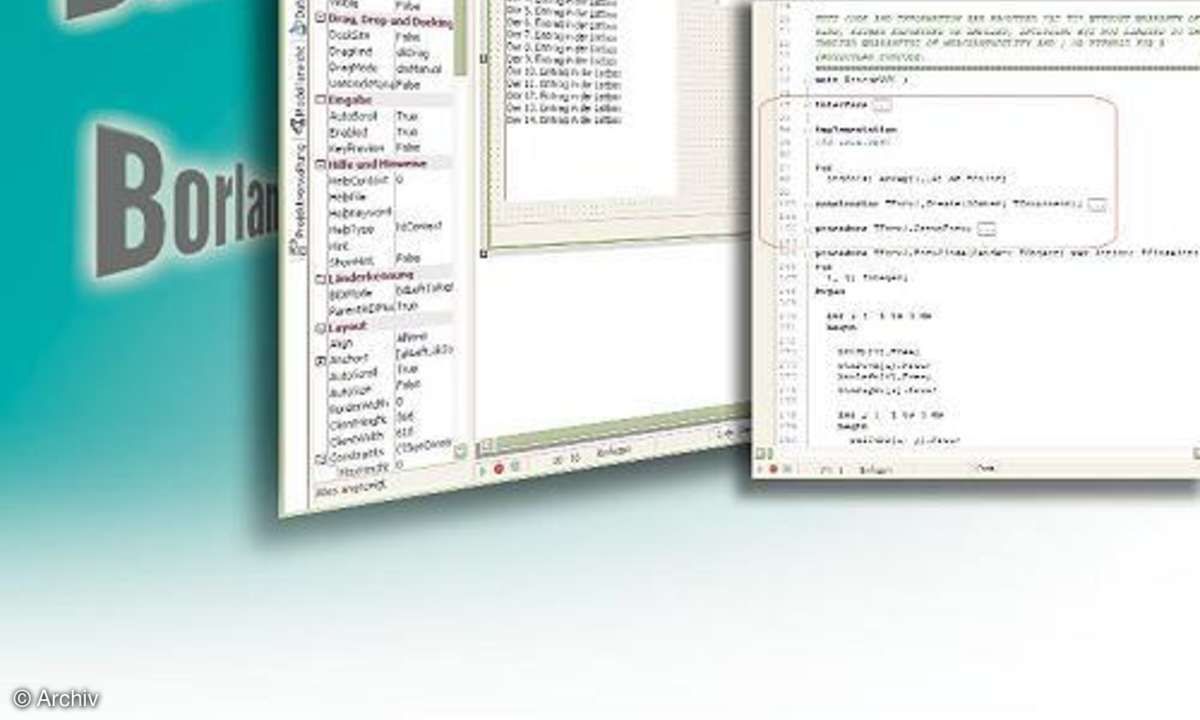Click stop macro icon in code editor
The image size is (1200, 720).
tap(787, 468)
